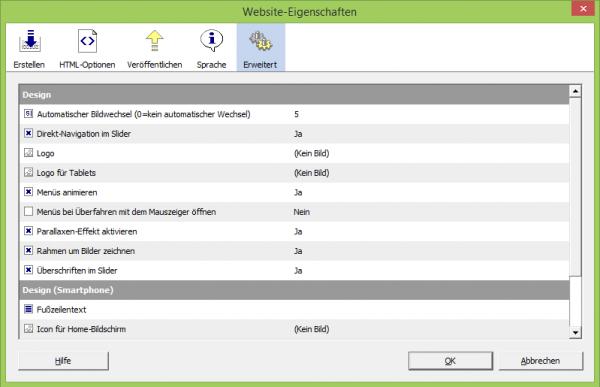Click the scrollbar down arrow
The width and height of the screenshot is (600, 387).
[x=575, y=332]
